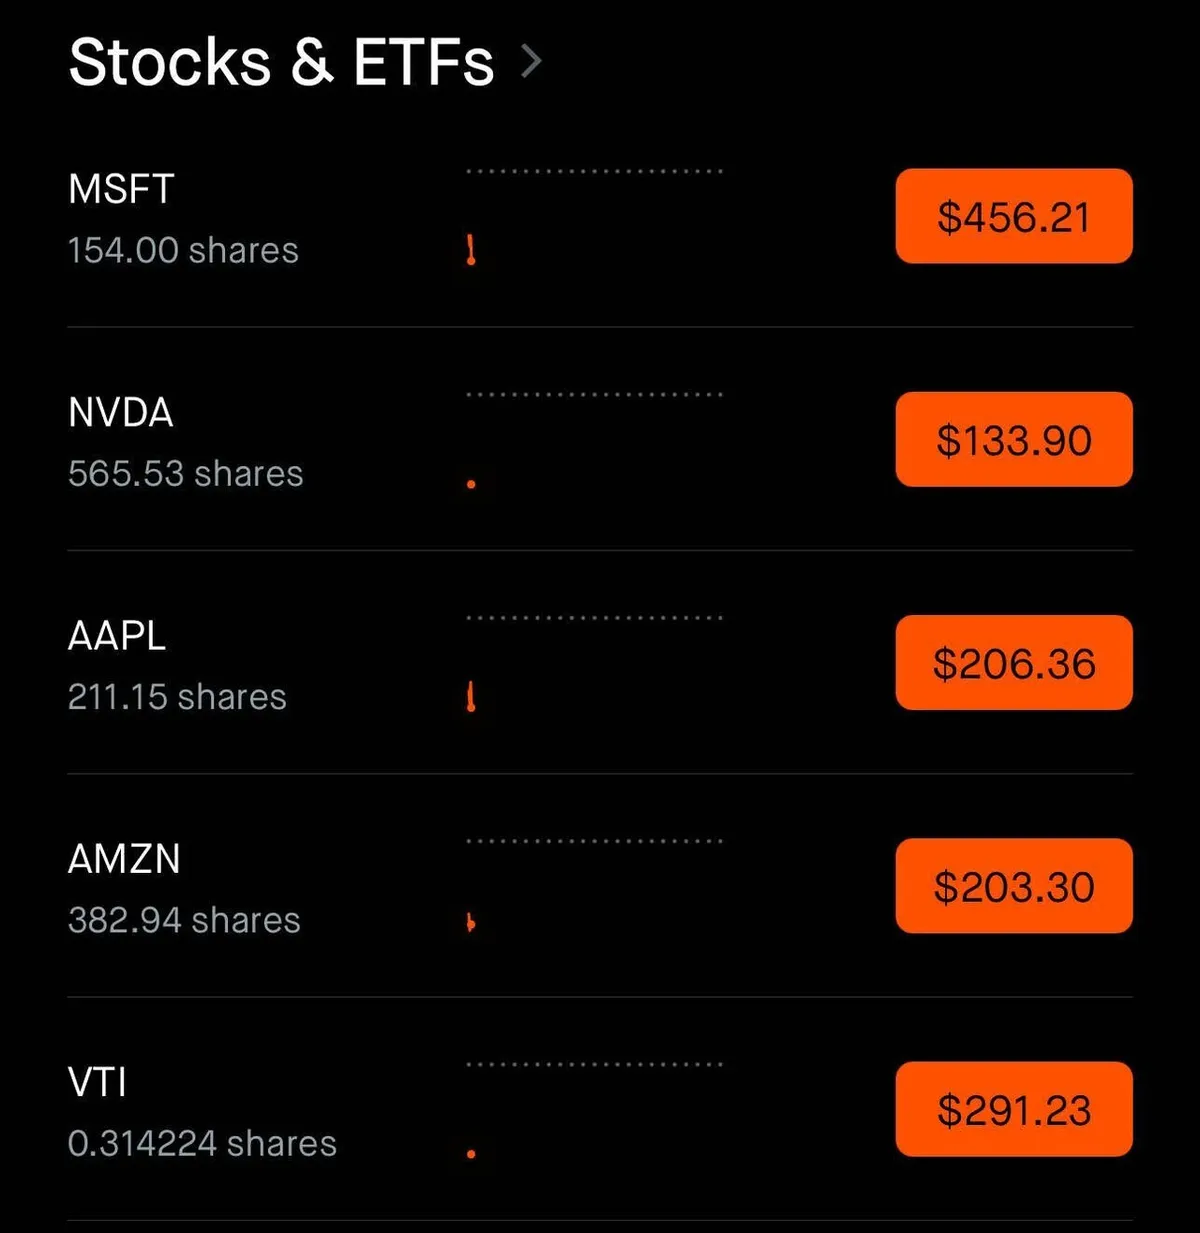Tap the 0.314224 shares label for VTI
Viewport: 1200px width, 1233px height.
coord(202,1143)
